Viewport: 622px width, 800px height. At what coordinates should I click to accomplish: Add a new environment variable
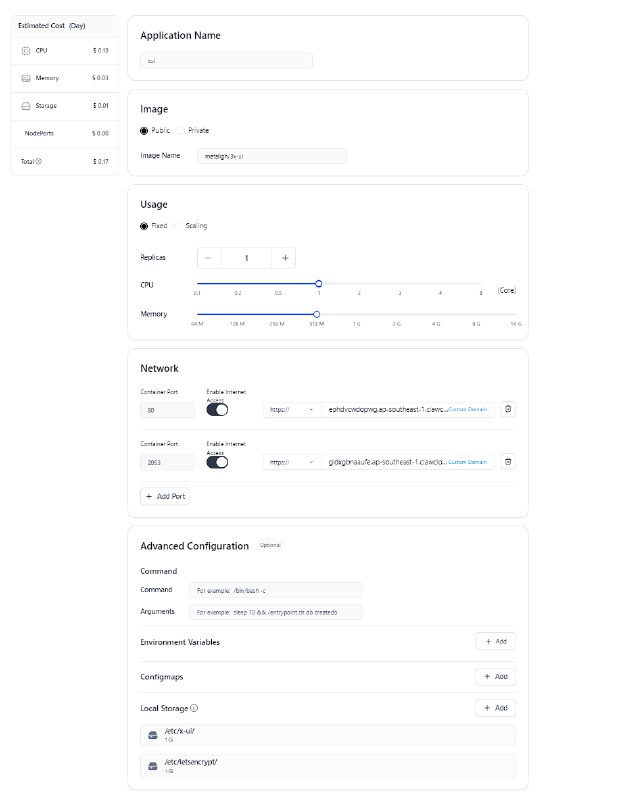(x=495, y=641)
